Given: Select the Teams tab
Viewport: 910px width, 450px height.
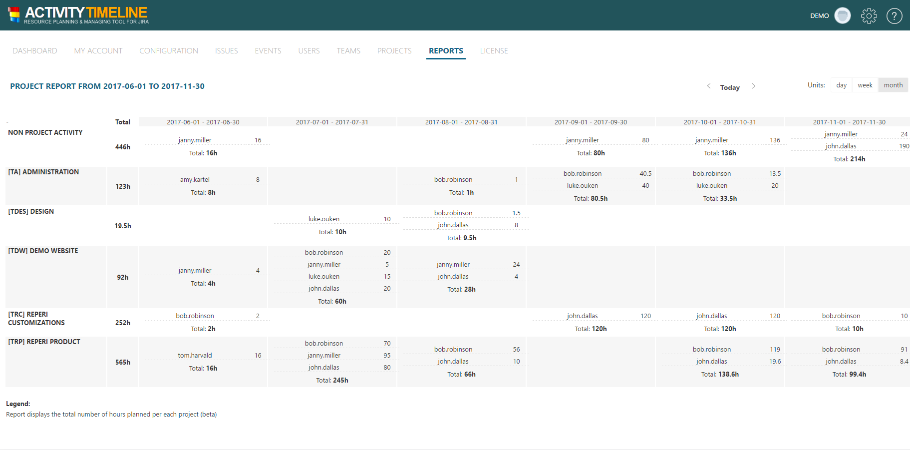Looking at the screenshot, I should coord(348,50).
